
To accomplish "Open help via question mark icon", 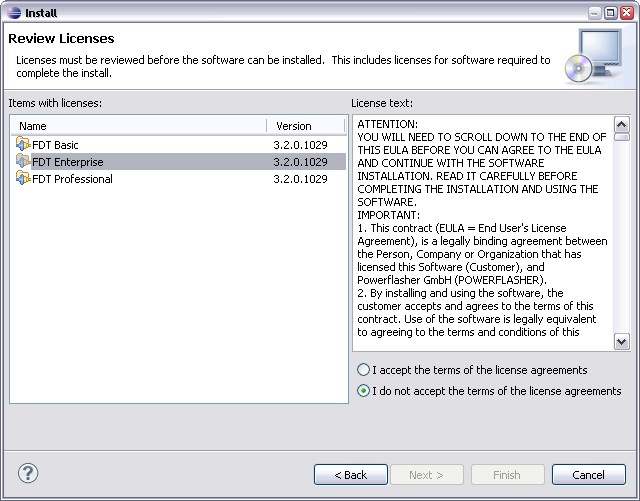I will click(28, 473).
